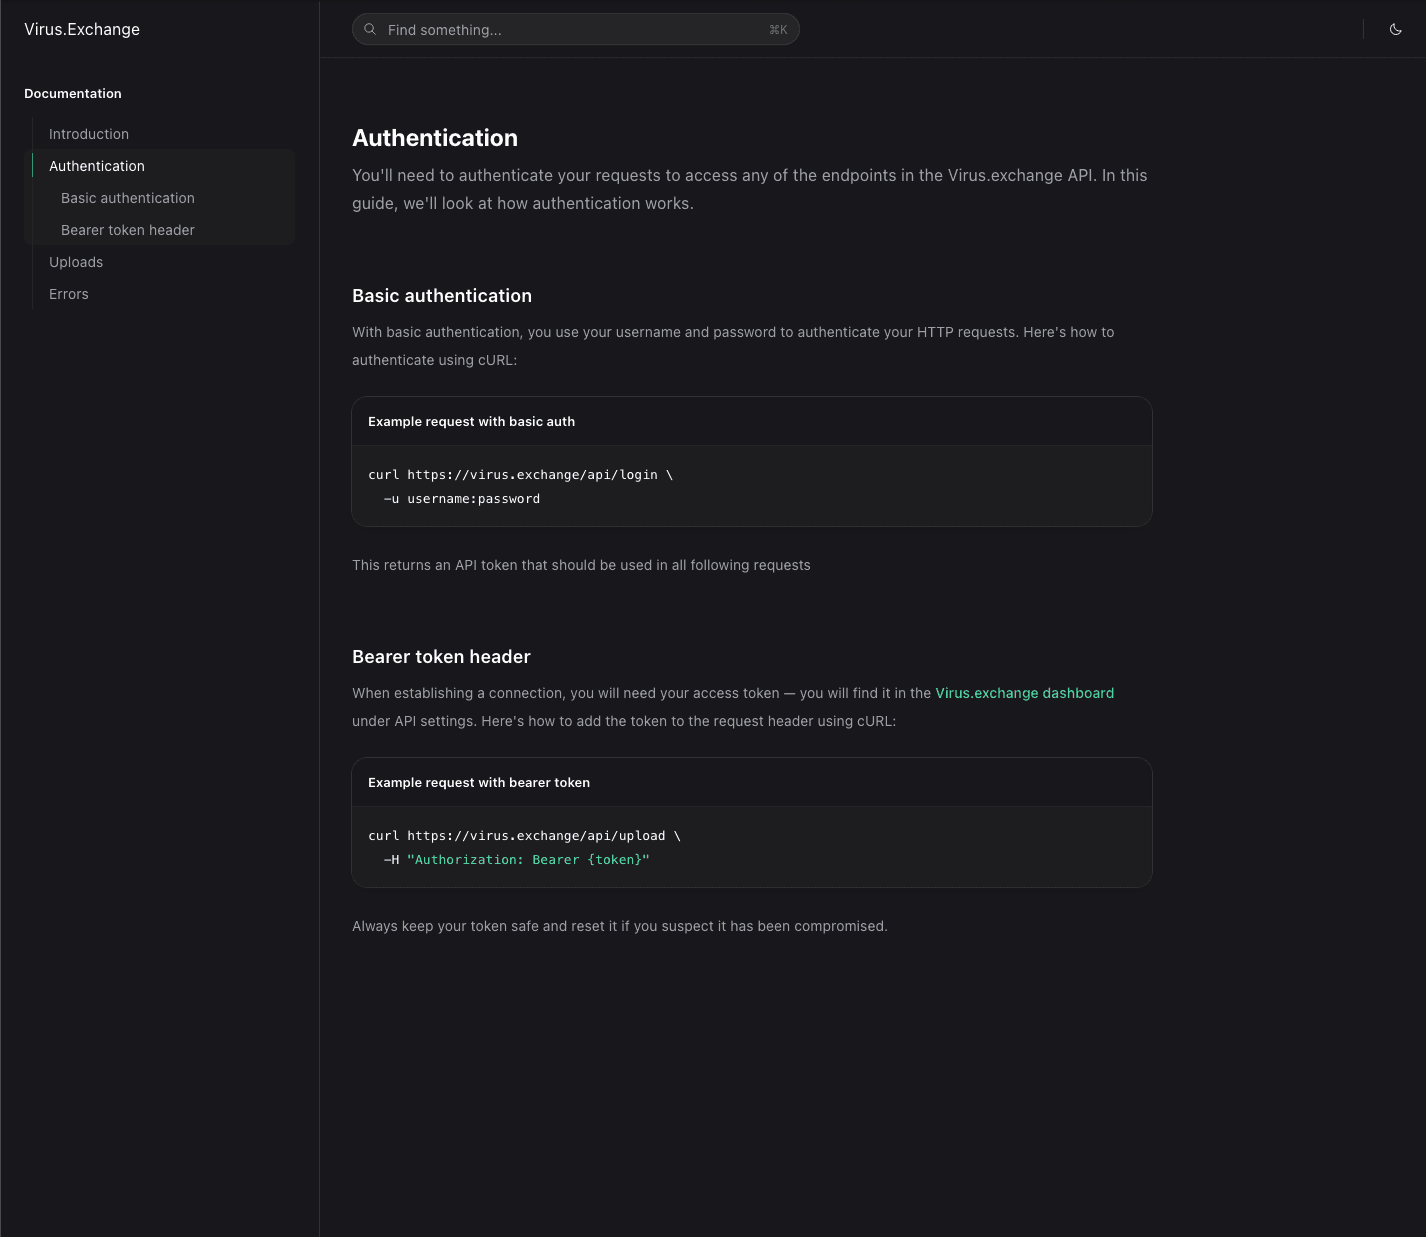Click the Bearer token header section heading
Viewport: 1426px width, 1237px height.
tap(441, 657)
